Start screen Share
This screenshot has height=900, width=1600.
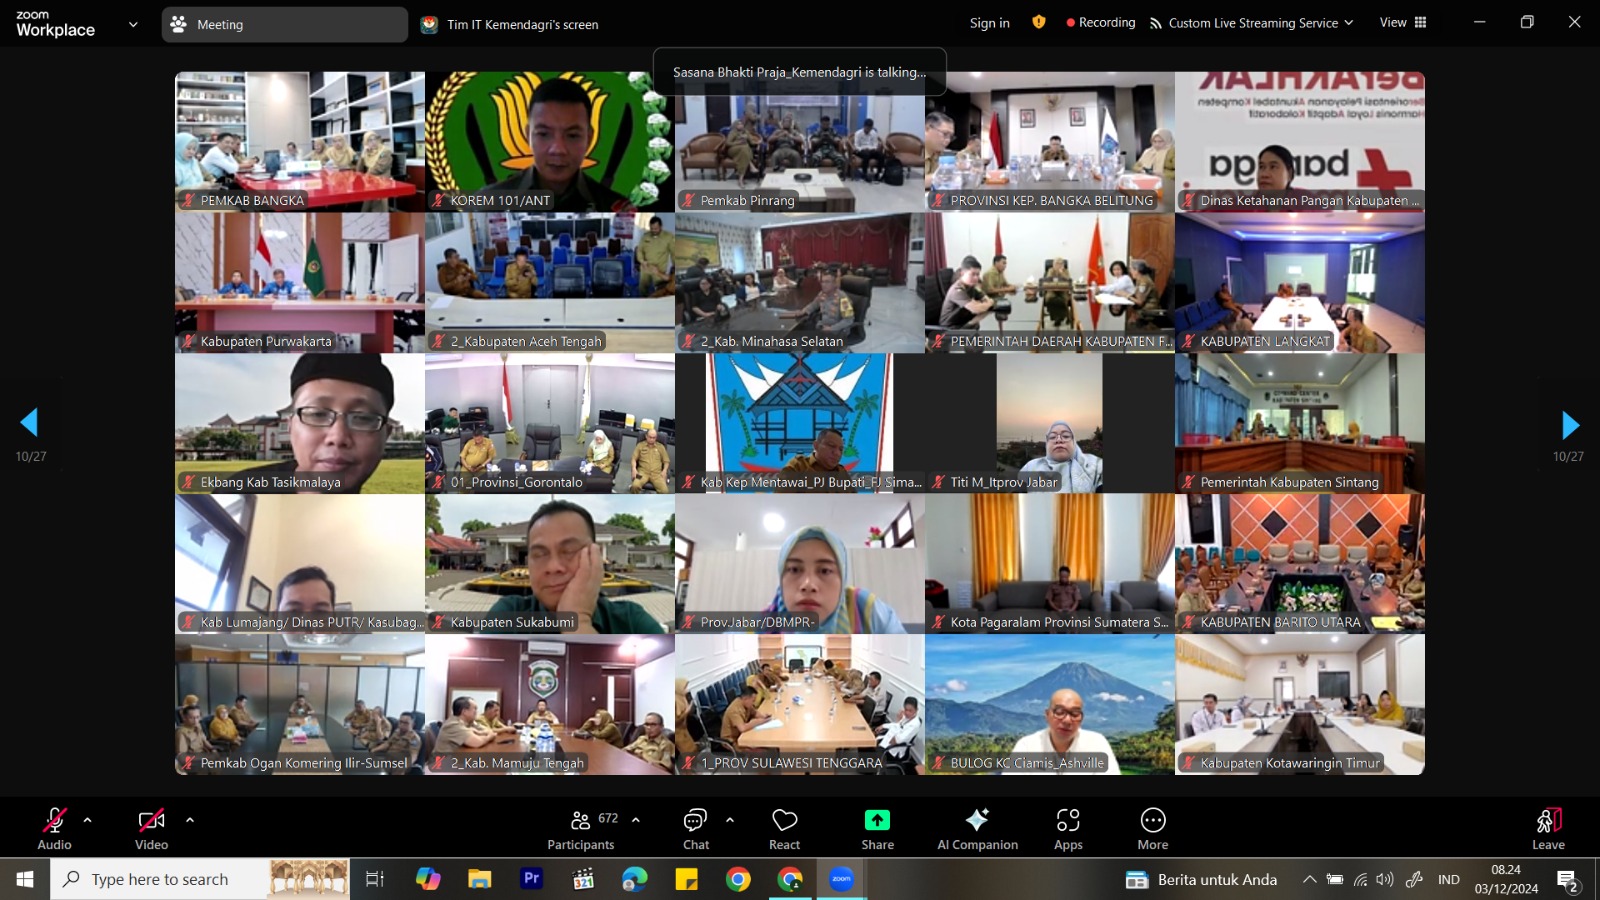click(x=877, y=829)
